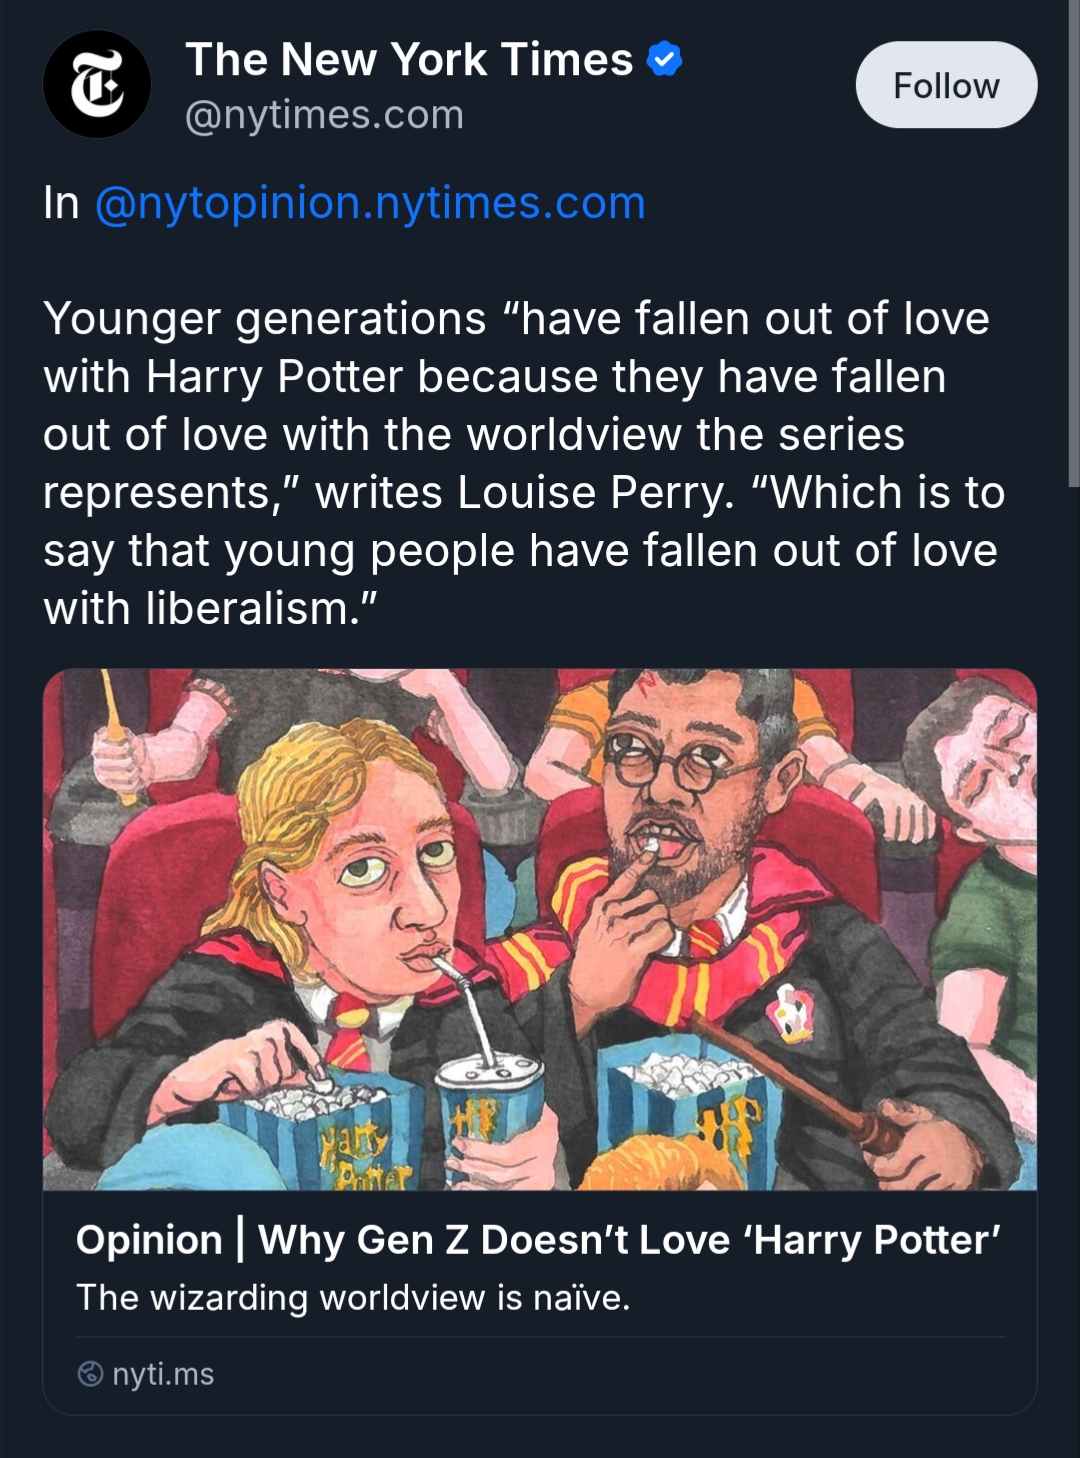Click "The New York Times" display name
The height and width of the screenshot is (1458, 1080).
408,60
